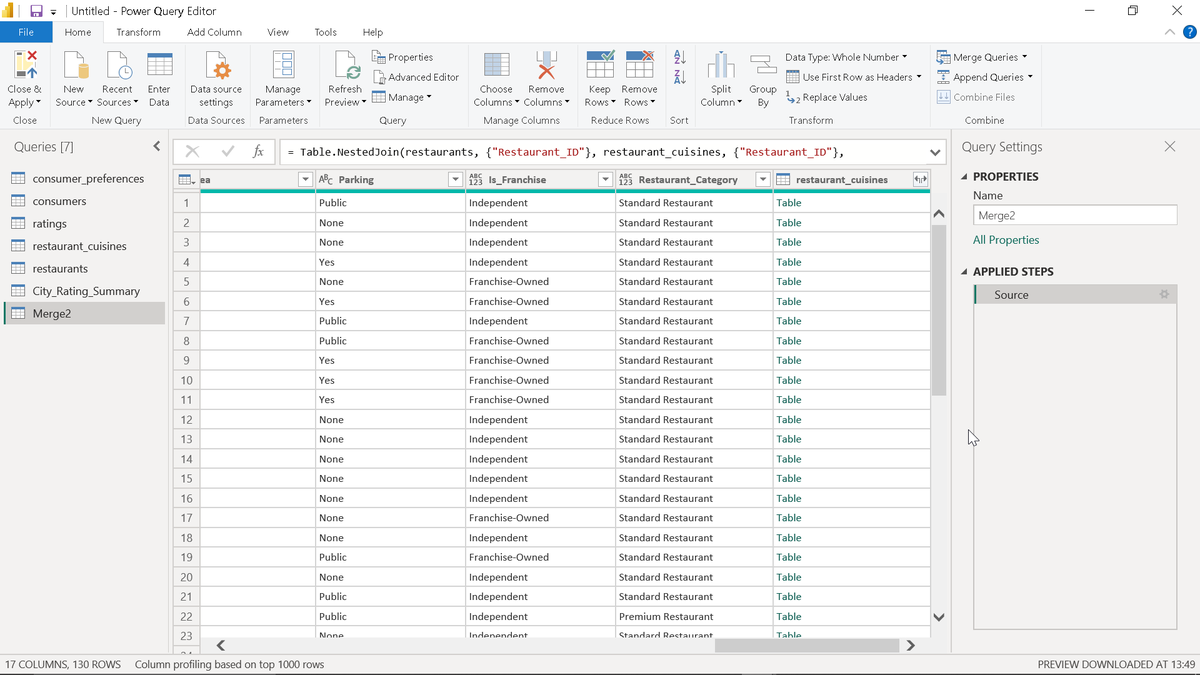Open Data source settings
The image size is (1200, 675).
click(x=216, y=78)
